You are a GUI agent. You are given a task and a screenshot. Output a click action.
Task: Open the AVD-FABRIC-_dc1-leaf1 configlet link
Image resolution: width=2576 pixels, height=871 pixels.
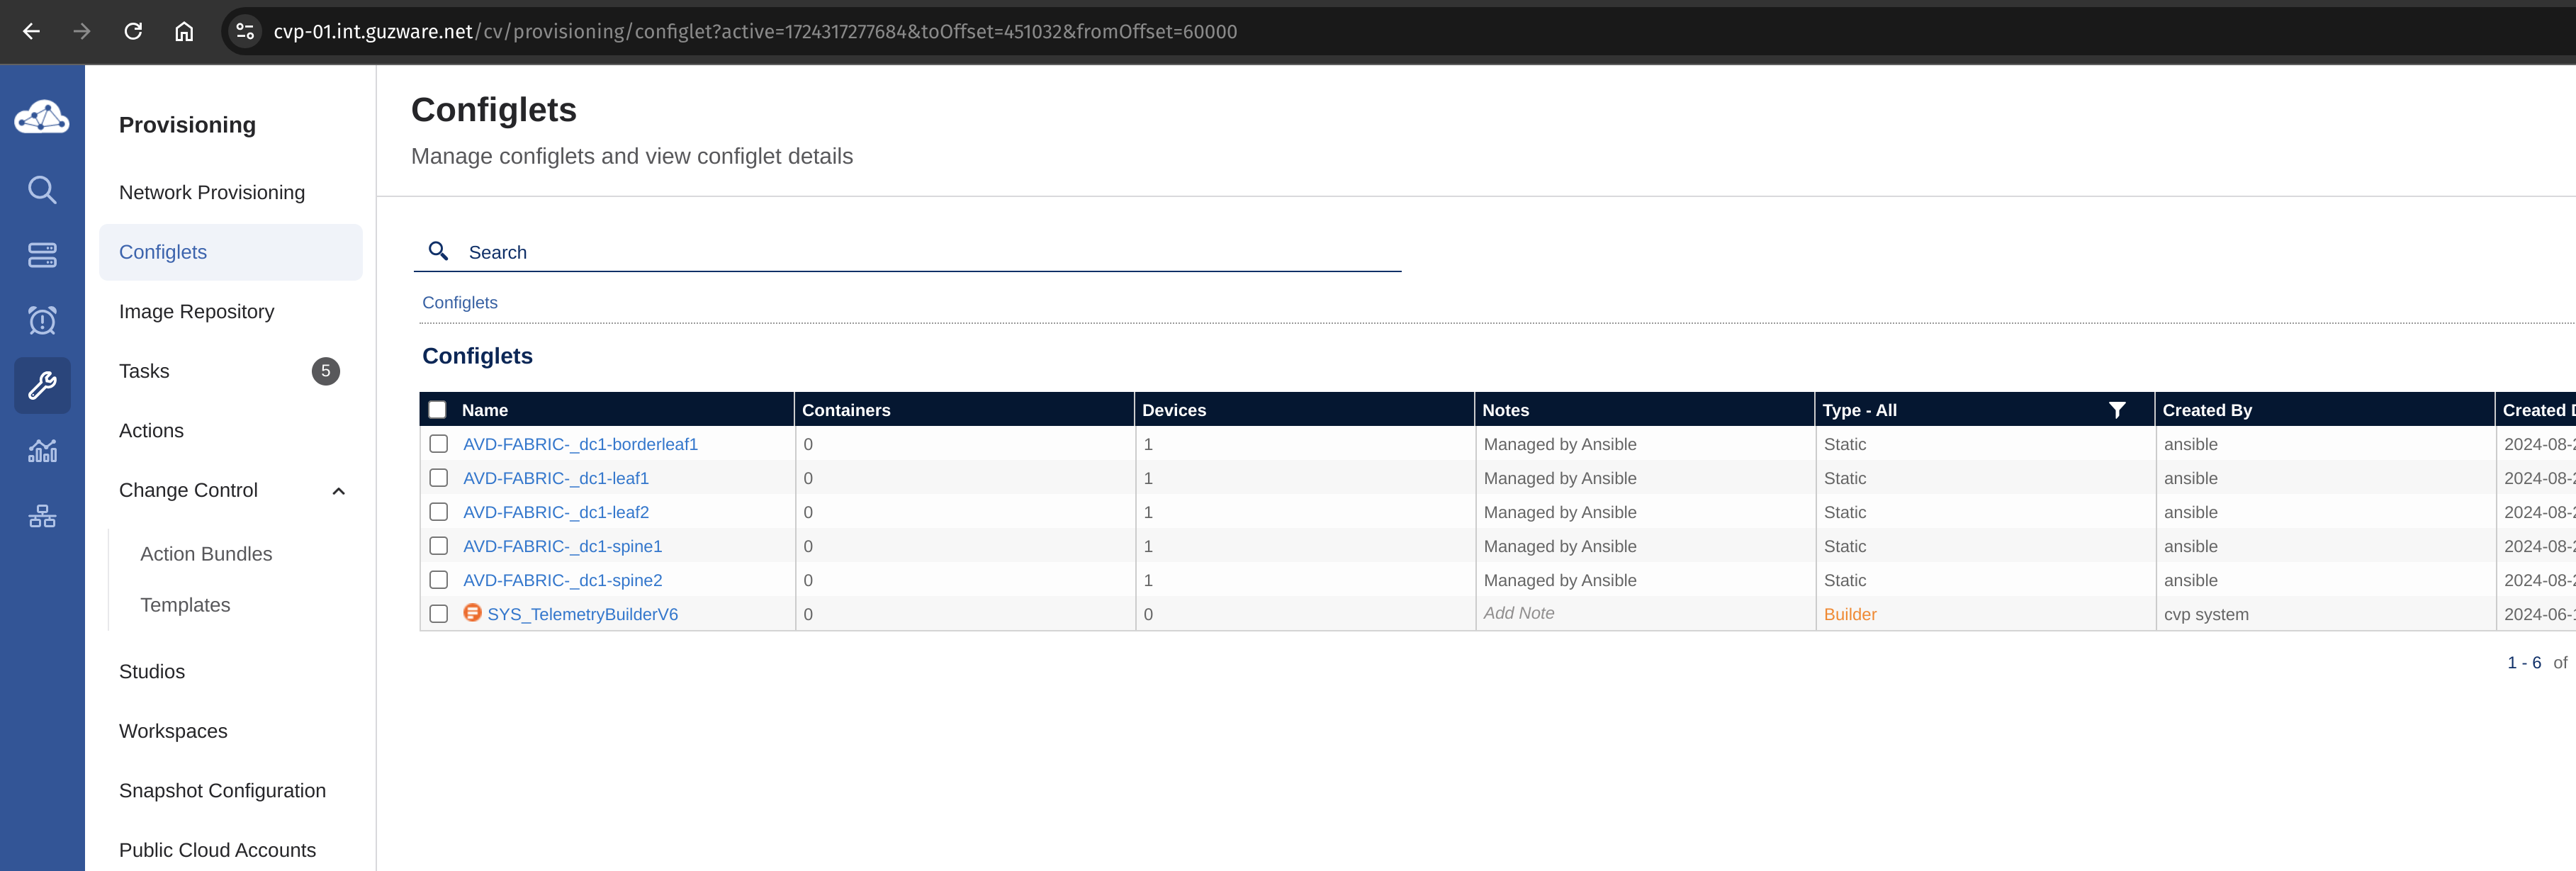556,478
